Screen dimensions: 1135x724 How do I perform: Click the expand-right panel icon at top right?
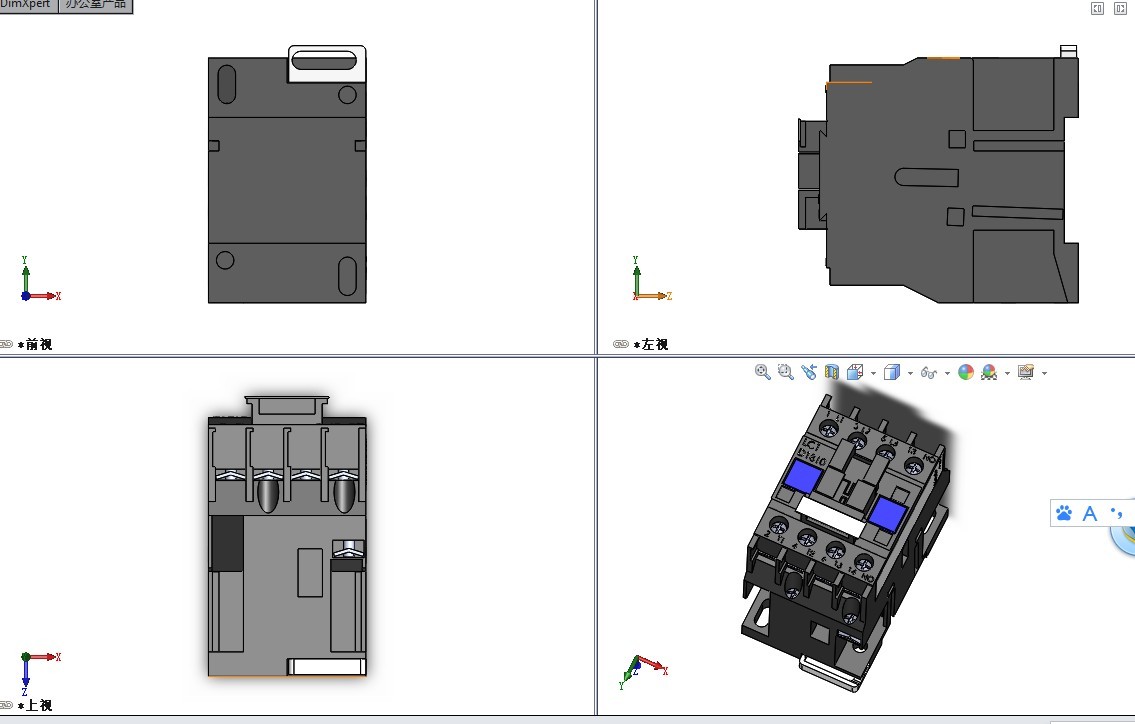1120,9
